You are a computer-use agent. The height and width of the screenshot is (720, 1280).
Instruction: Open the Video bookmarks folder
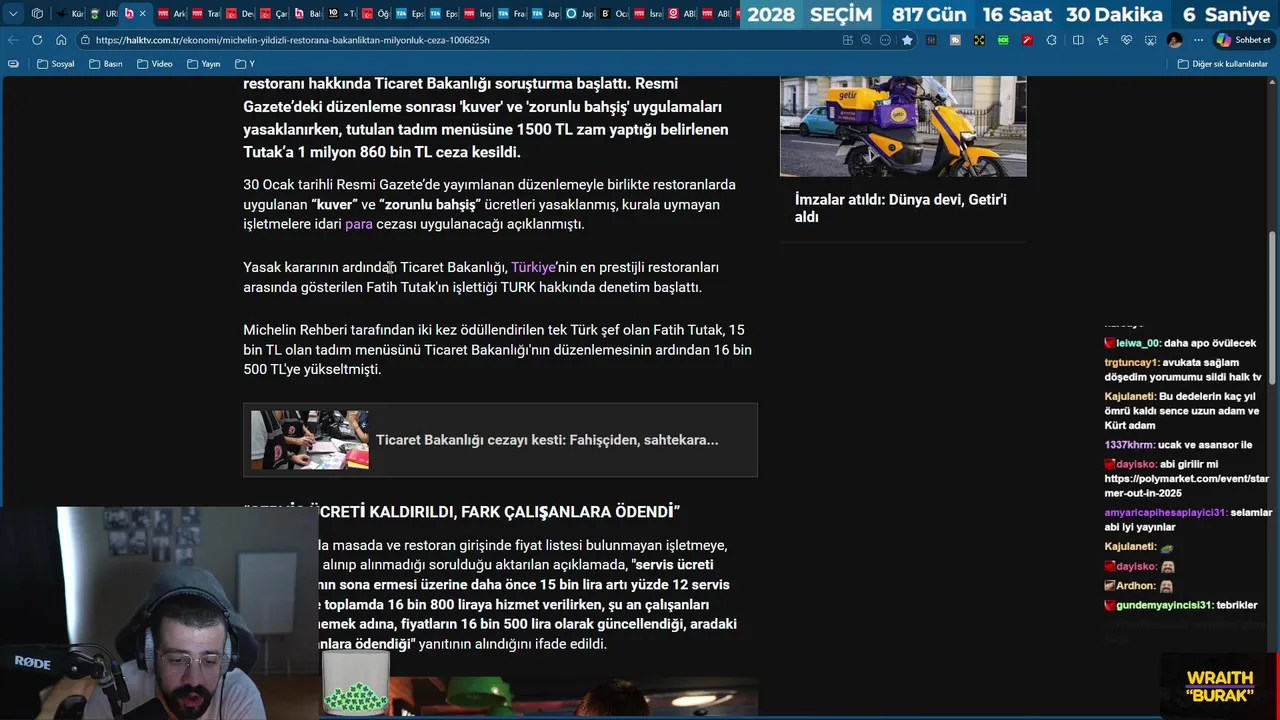point(155,64)
